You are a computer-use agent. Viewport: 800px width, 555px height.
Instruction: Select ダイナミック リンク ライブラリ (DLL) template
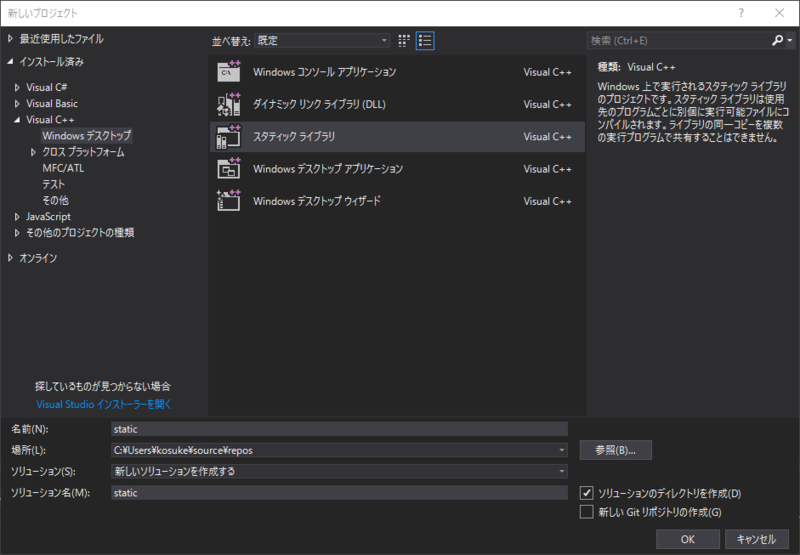(397, 104)
